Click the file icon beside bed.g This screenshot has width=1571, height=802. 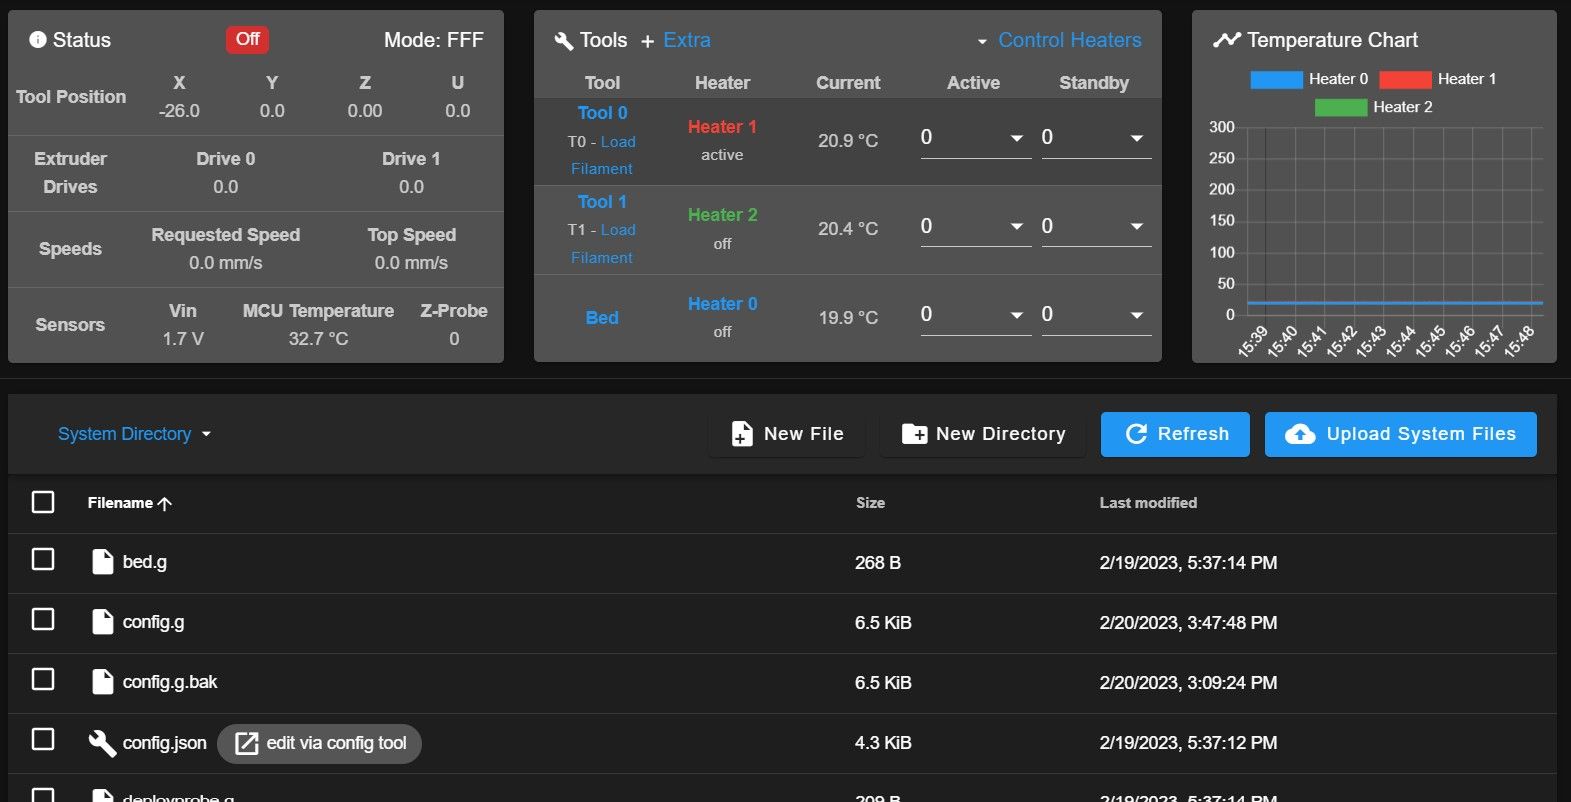(102, 562)
